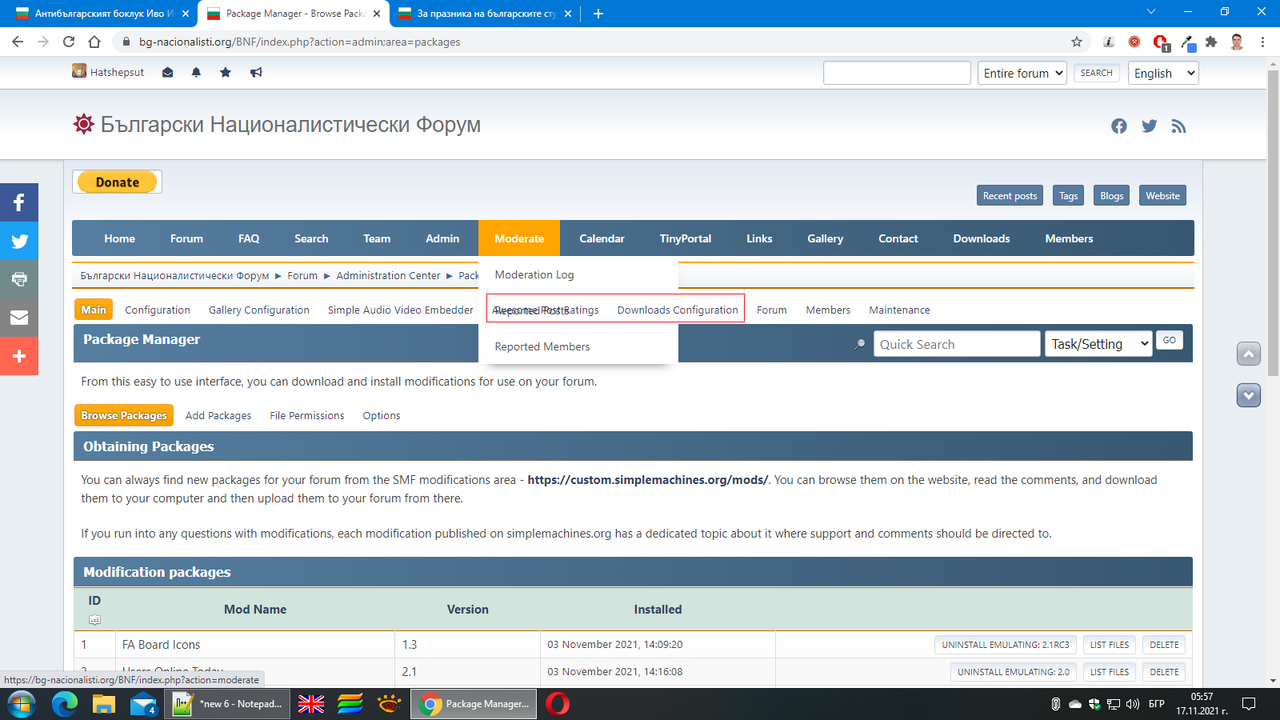This screenshot has height=720, width=1280.
Task: Click List Files for FA Board Icons
Action: 1109,645
